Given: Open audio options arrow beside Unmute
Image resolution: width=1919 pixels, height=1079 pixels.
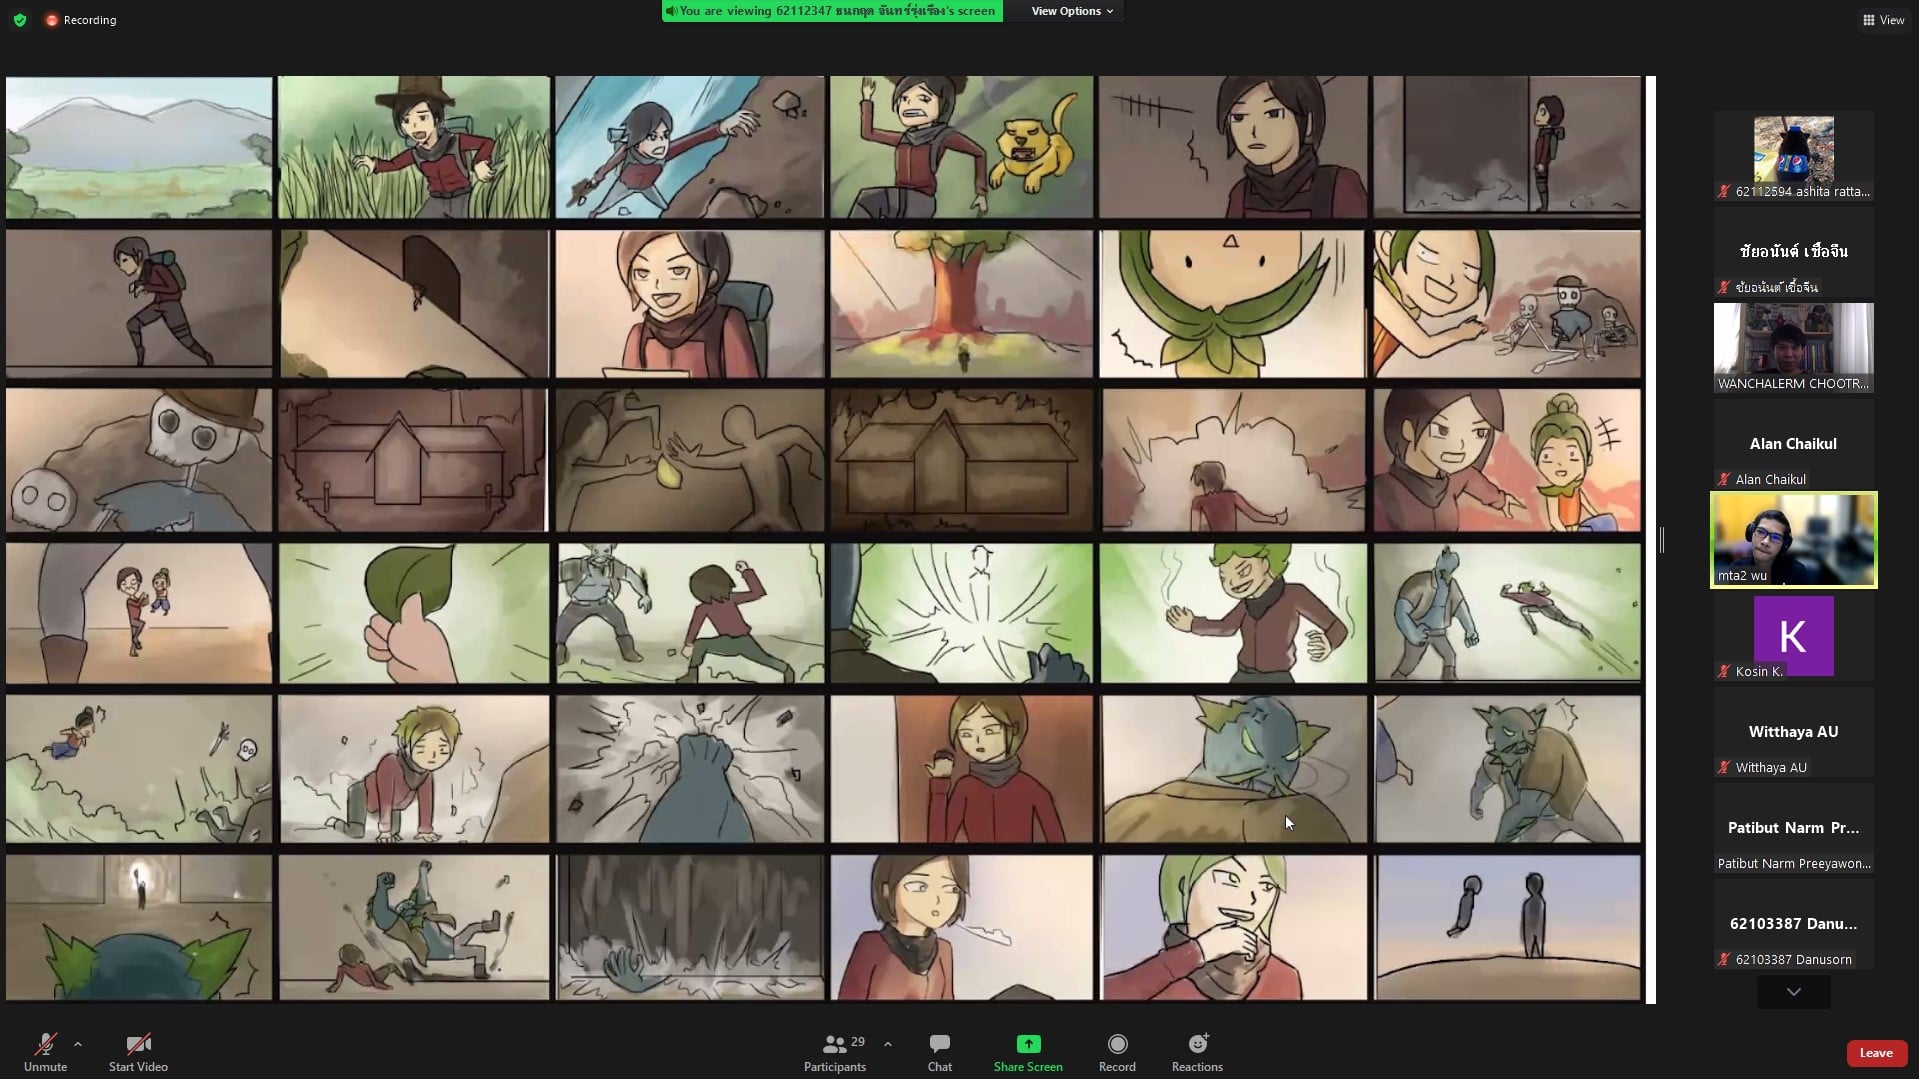Looking at the screenshot, I should click(x=78, y=1044).
